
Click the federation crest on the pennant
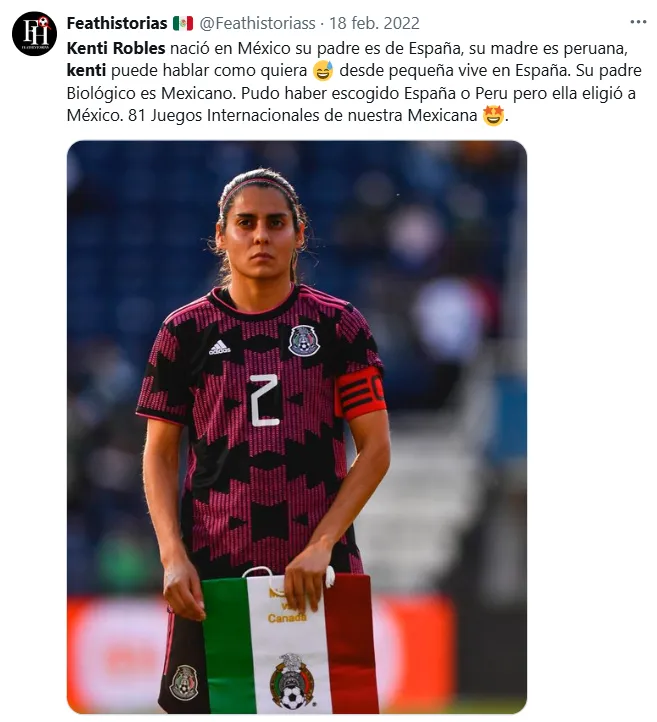click(292, 681)
